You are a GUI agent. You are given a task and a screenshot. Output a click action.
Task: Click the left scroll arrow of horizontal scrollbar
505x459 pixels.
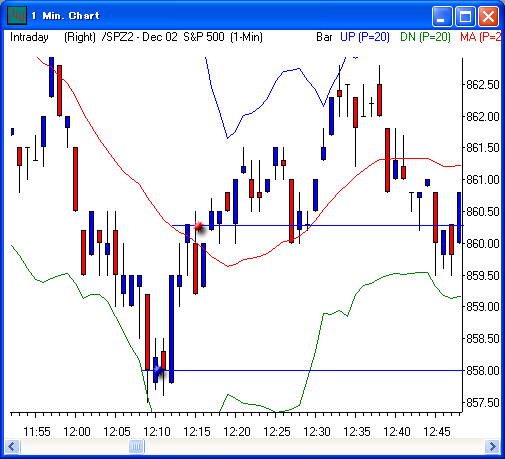point(13,446)
